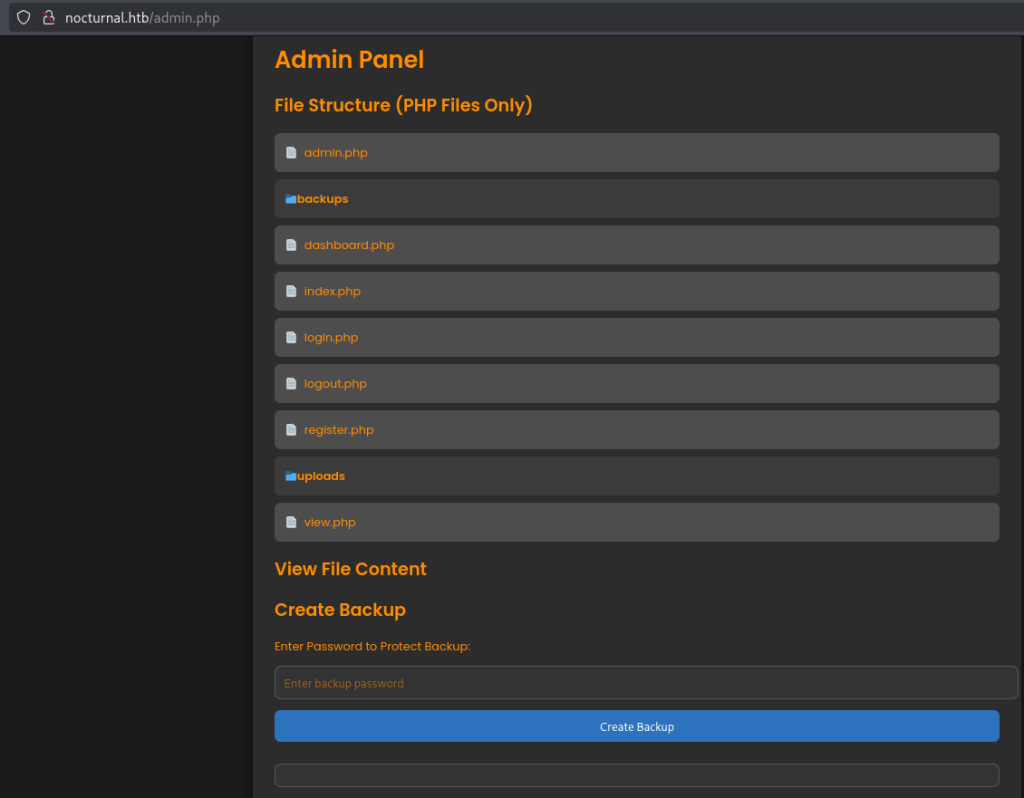Image resolution: width=1024 pixels, height=798 pixels.
Task: Open the login.php file link
Action: 331,338
